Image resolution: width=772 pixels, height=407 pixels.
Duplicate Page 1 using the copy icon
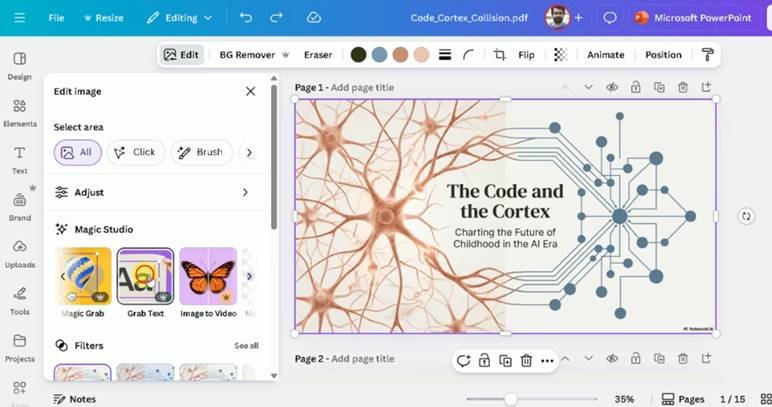(x=660, y=88)
